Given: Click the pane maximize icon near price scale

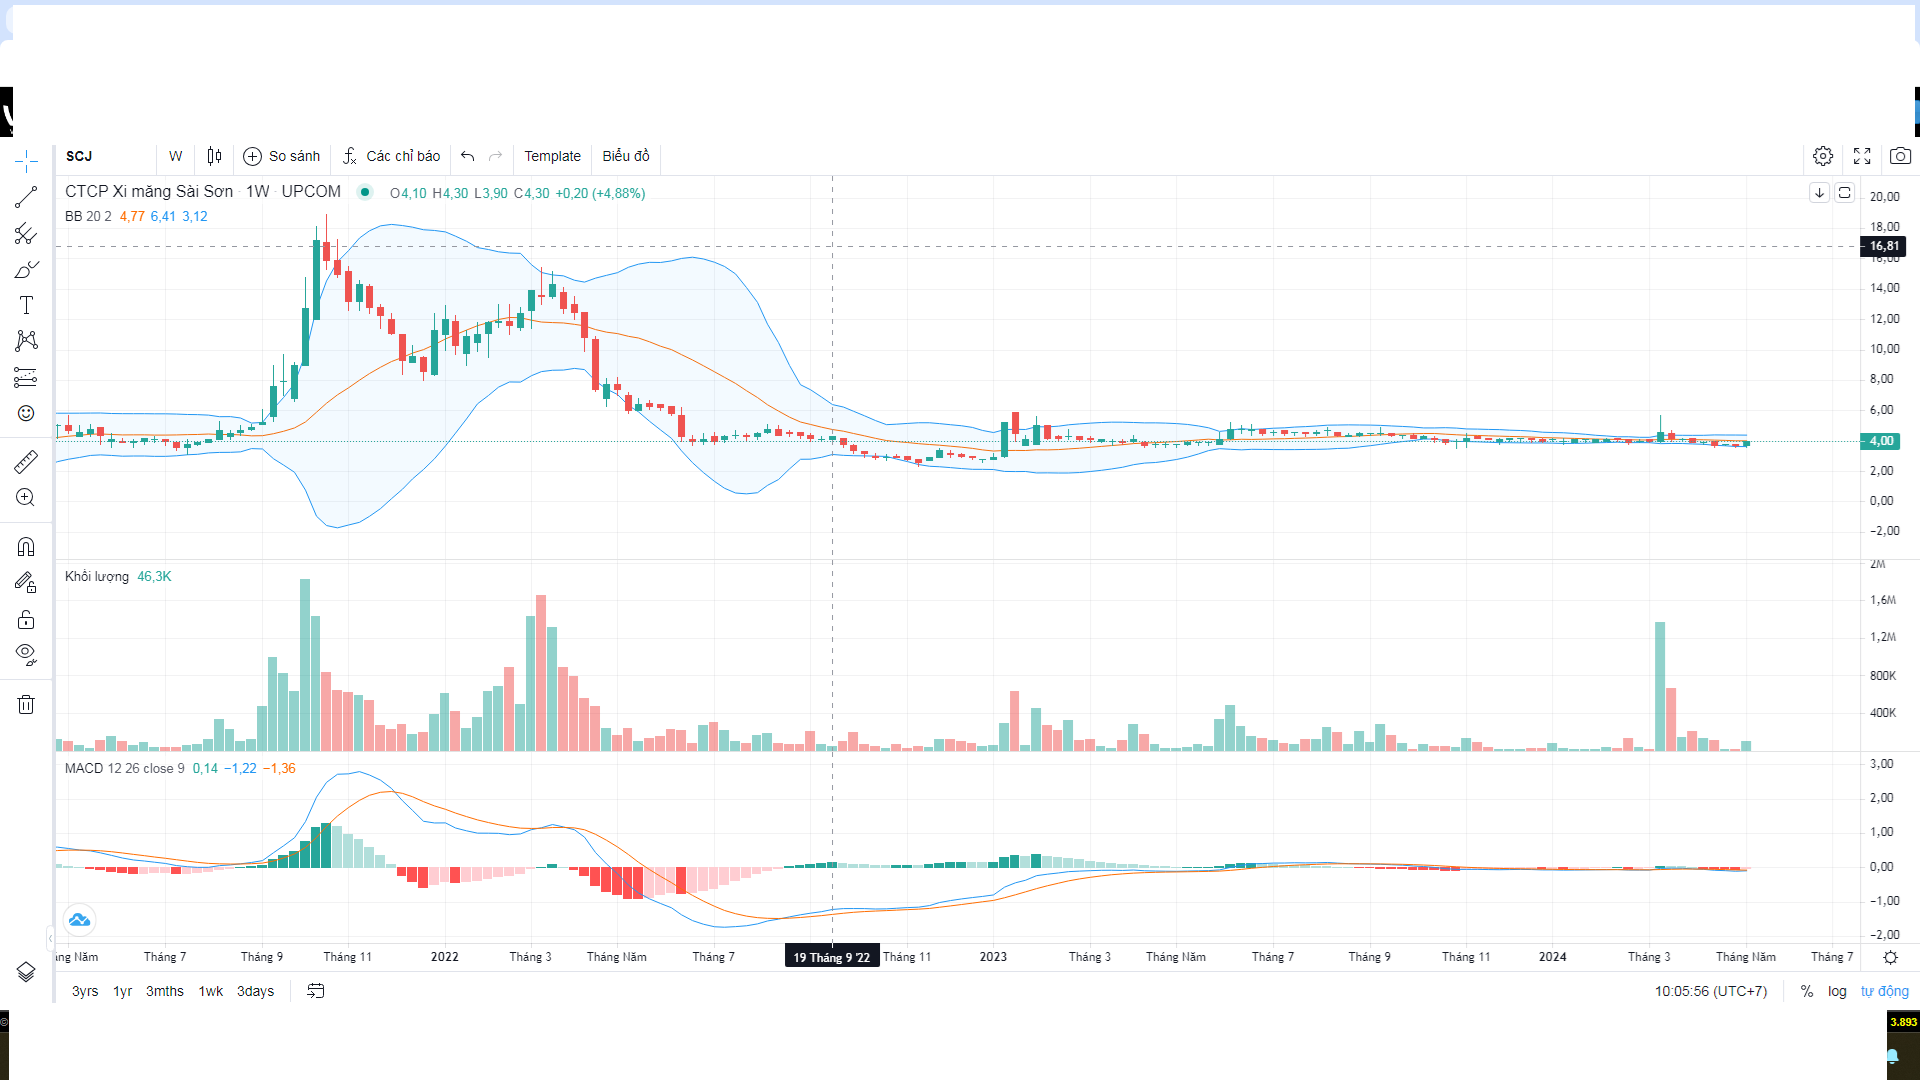Looking at the screenshot, I should (x=1845, y=193).
